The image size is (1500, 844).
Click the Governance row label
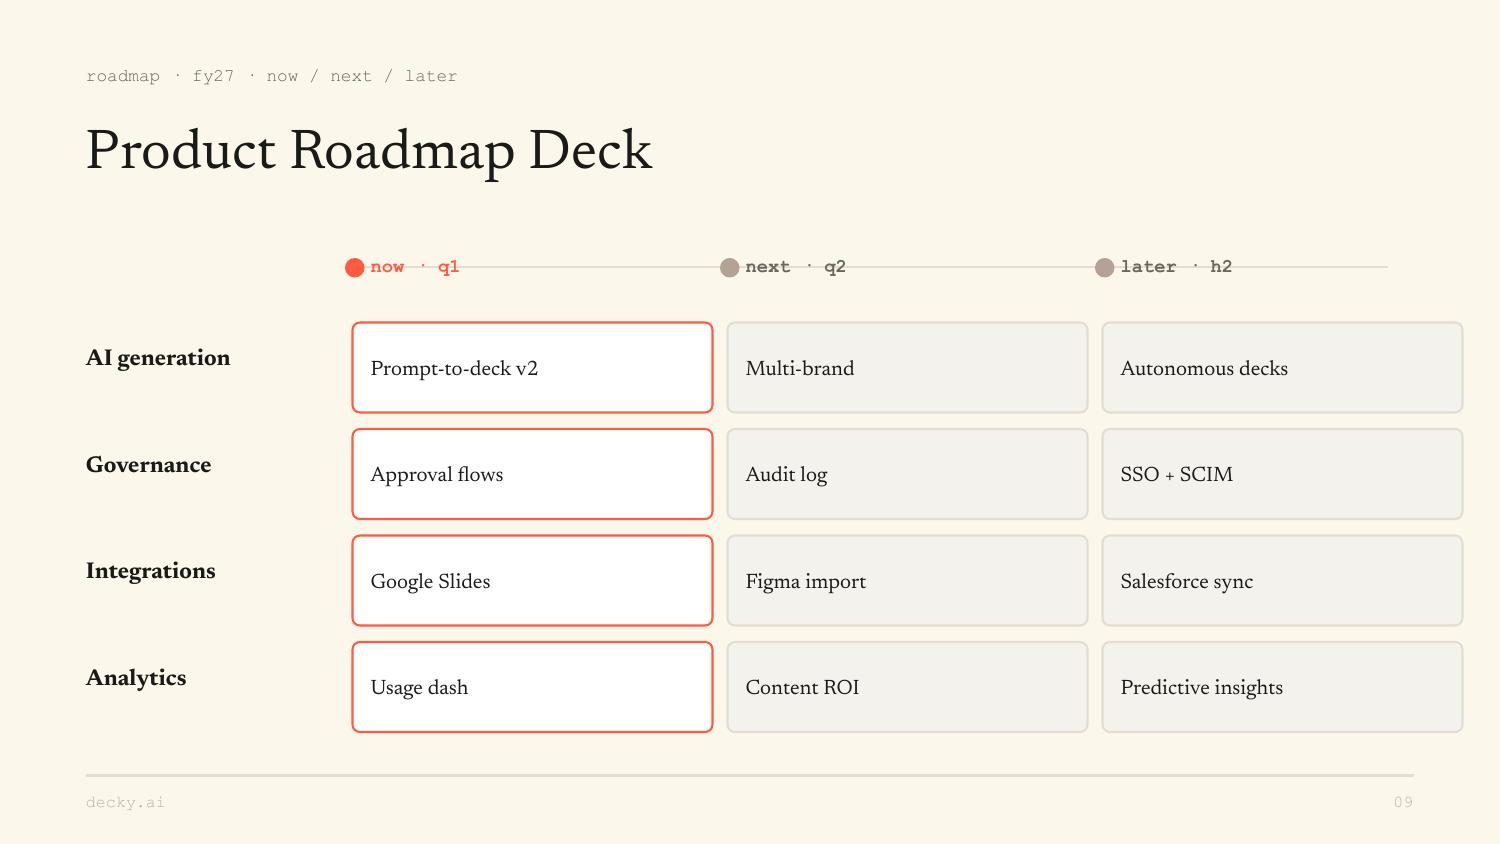[148, 465]
